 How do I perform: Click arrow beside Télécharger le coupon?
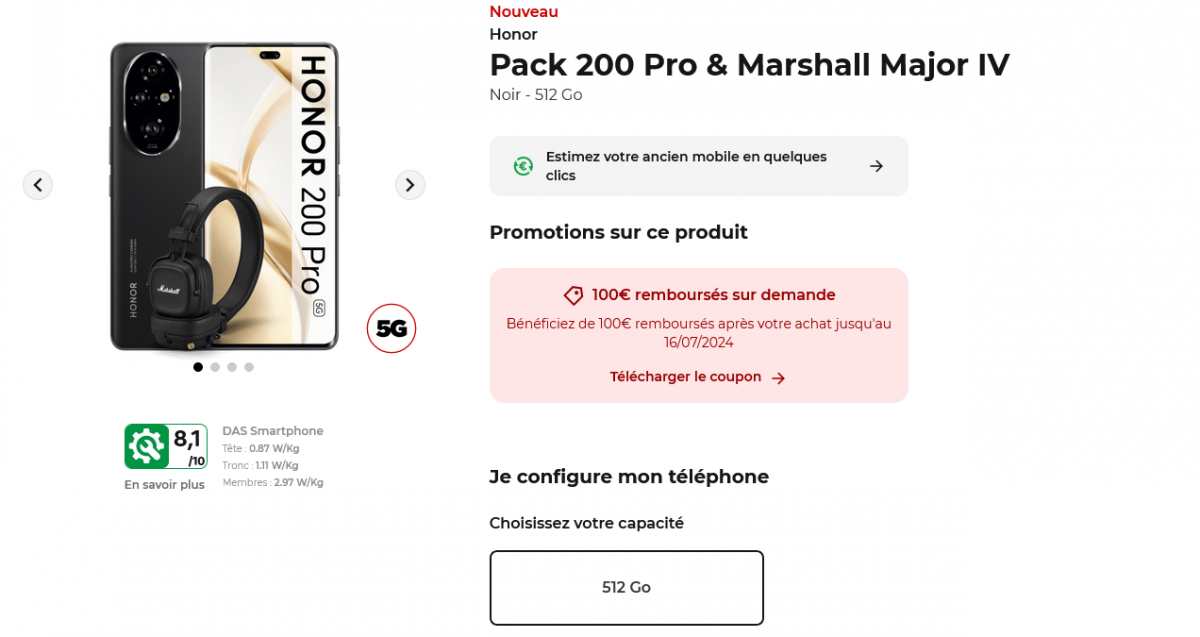[x=779, y=378]
